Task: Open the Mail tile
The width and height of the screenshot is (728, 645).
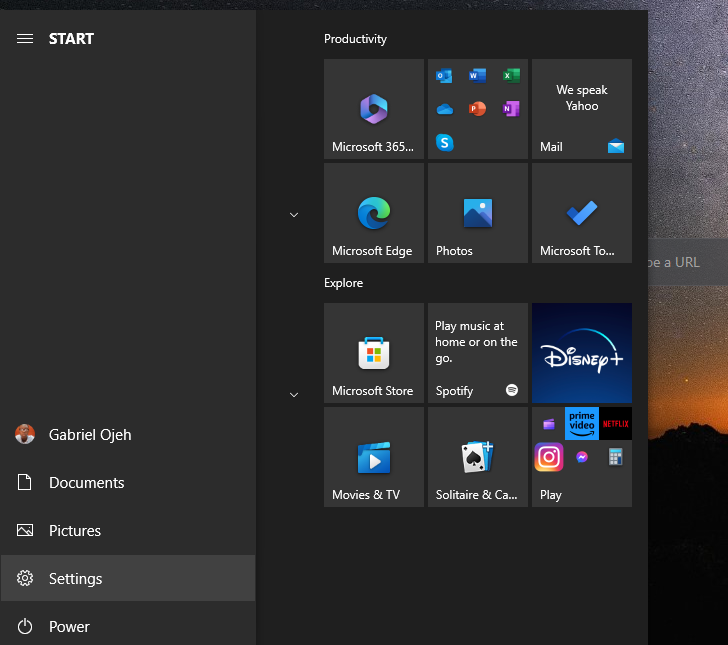Action: click(x=582, y=109)
